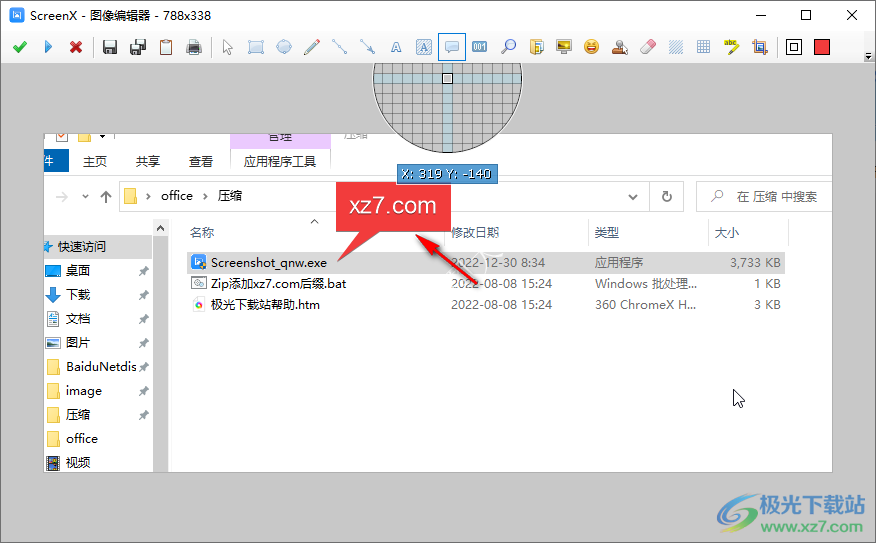
Task: Confirm edits with the green checkmark
Action: click(x=20, y=47)
